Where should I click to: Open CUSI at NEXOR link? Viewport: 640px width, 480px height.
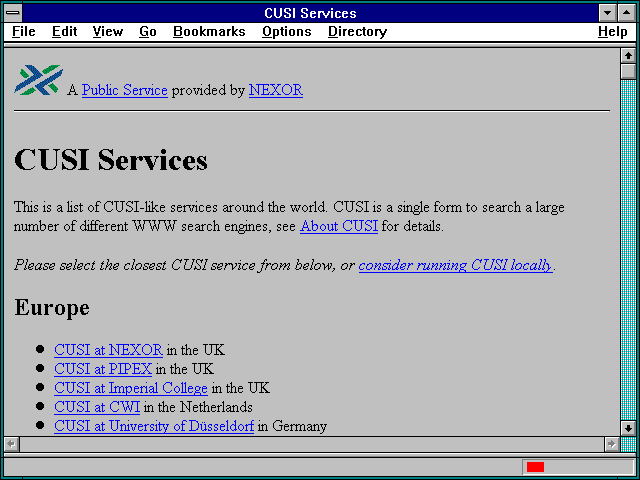(x=108, y=350)
